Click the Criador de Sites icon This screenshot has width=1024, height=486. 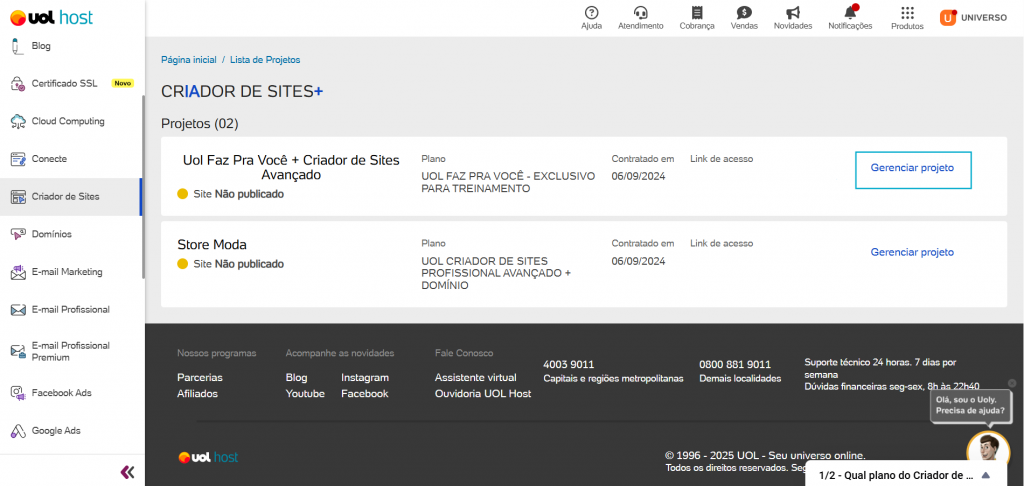click(18, 197)
